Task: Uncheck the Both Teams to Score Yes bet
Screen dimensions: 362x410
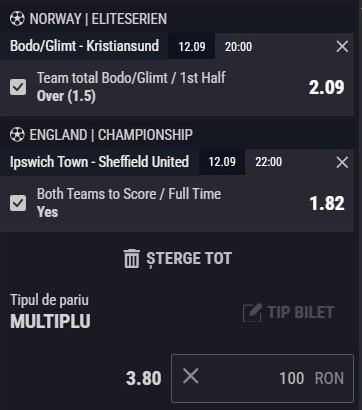Action: coord(18,203)
